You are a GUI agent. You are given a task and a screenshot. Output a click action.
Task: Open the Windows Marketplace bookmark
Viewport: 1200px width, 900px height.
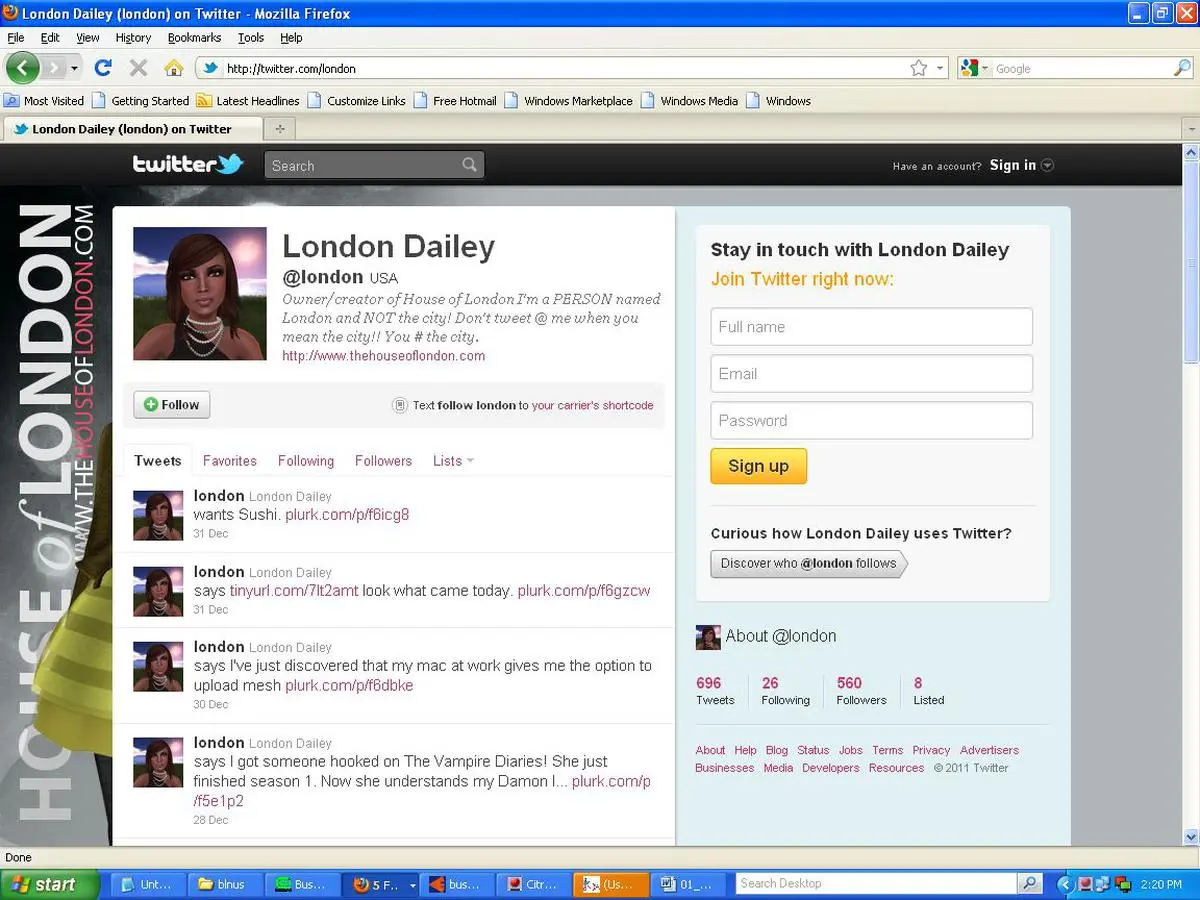click(x=569, y=101)
